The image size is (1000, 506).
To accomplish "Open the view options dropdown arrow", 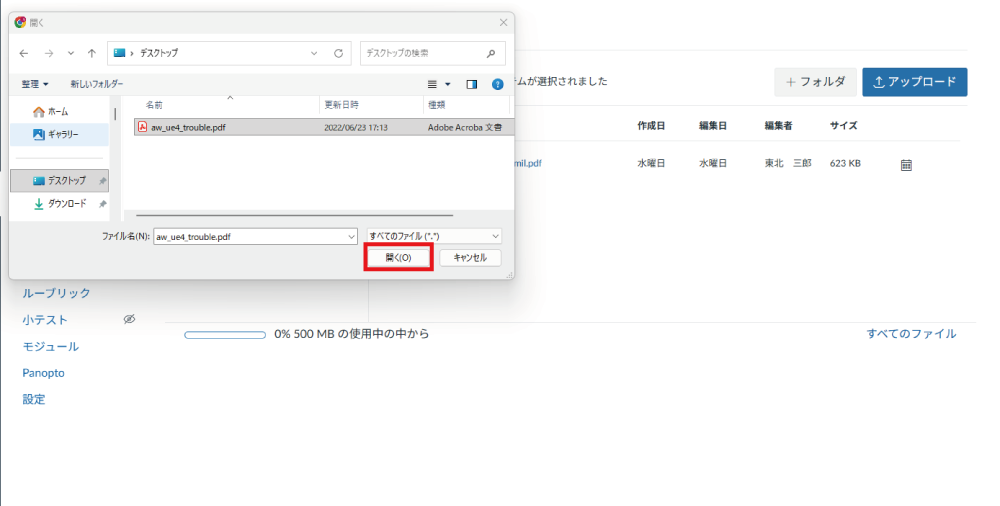I will click(x=448, y=84).
